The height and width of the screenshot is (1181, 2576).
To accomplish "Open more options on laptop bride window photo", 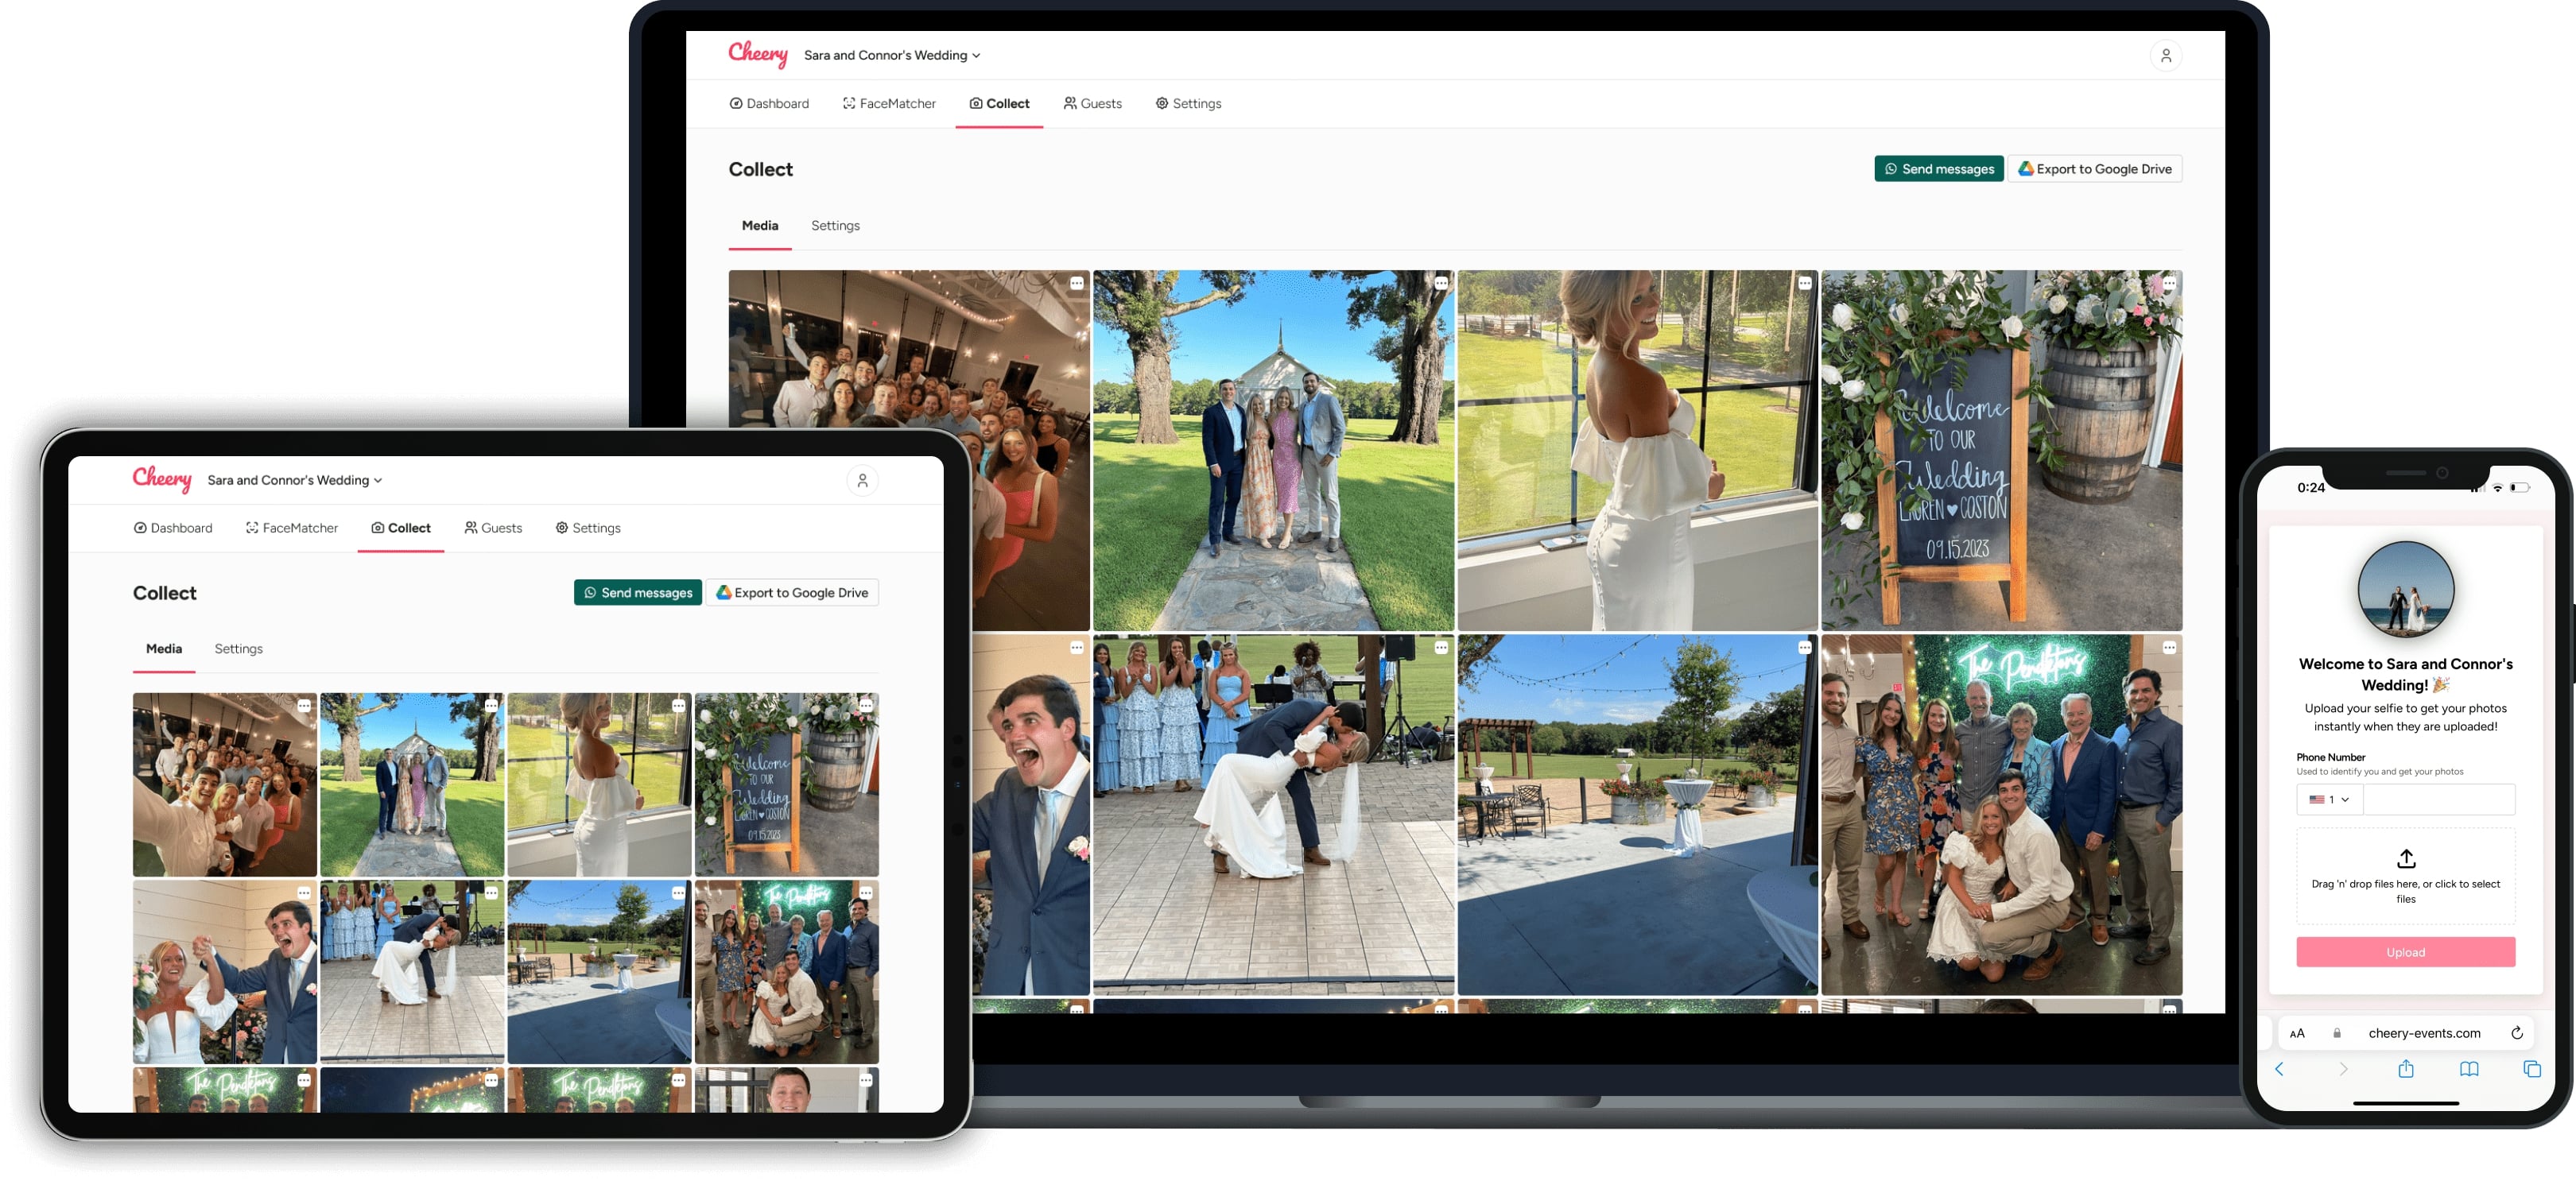I will coord(1804,284).
